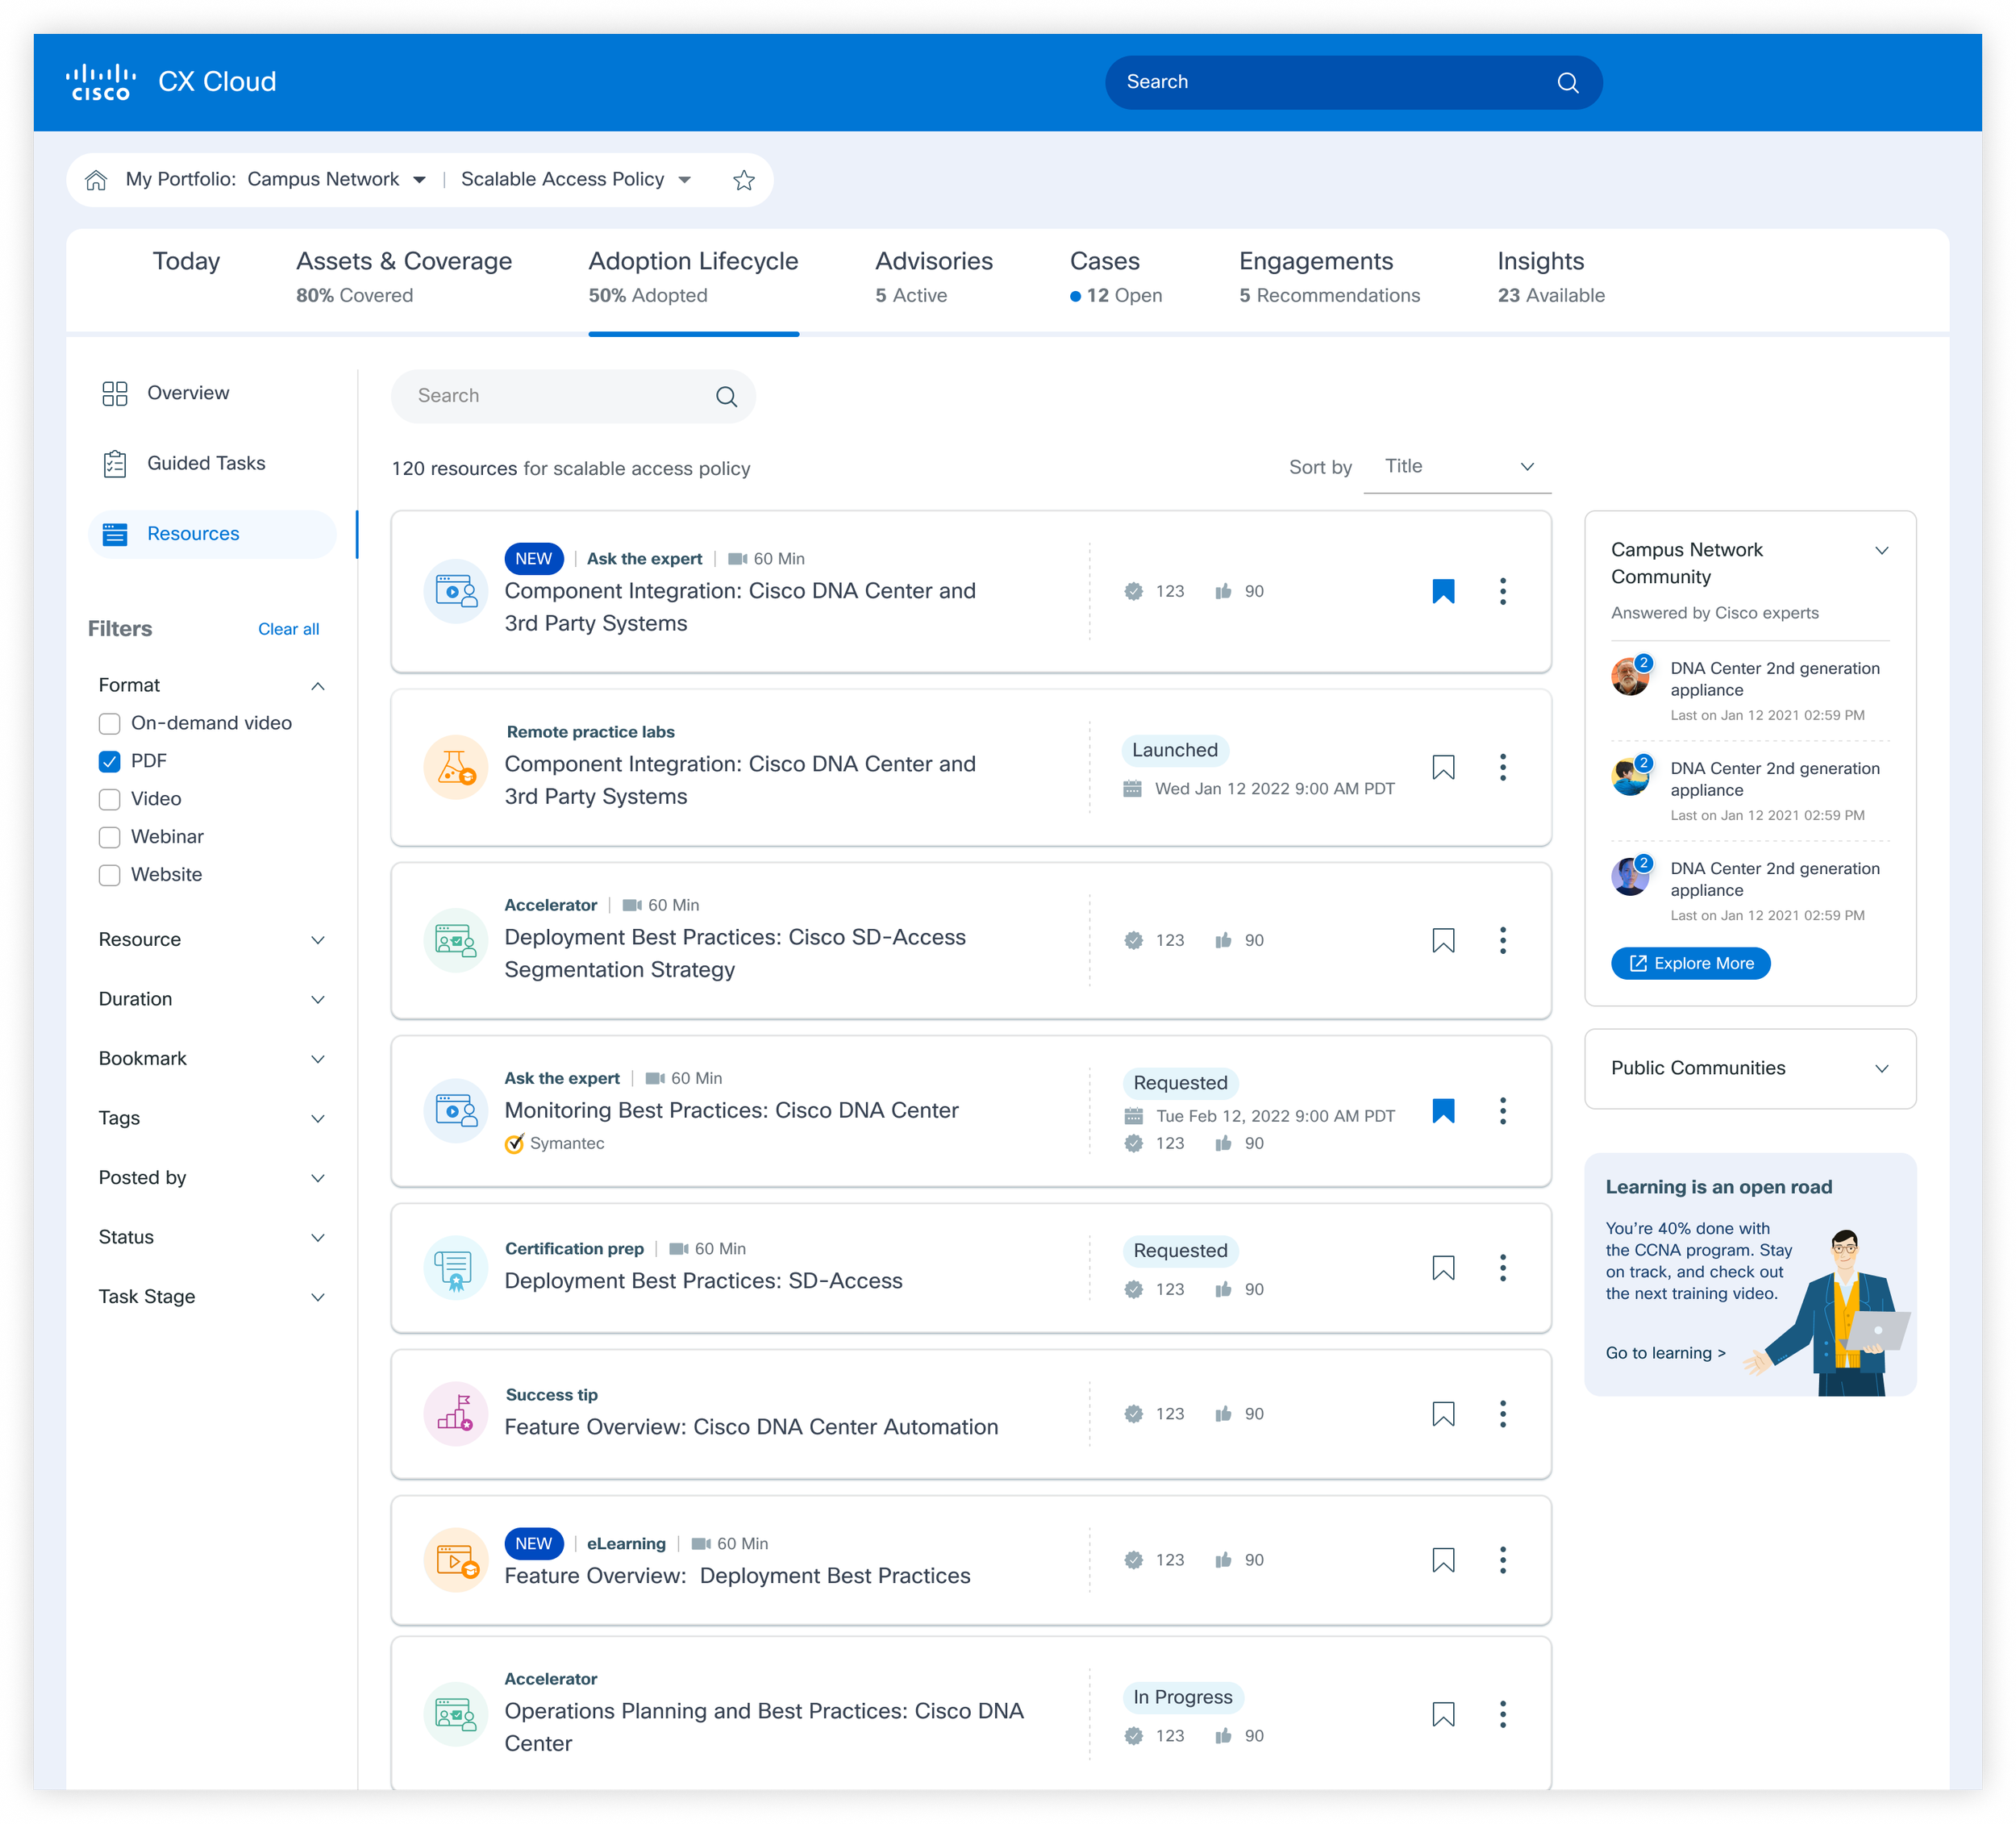Image resolution: width=2016 pixels, height=1824 pixels.
Task: Clear all filters
Action: pos(289,630)
